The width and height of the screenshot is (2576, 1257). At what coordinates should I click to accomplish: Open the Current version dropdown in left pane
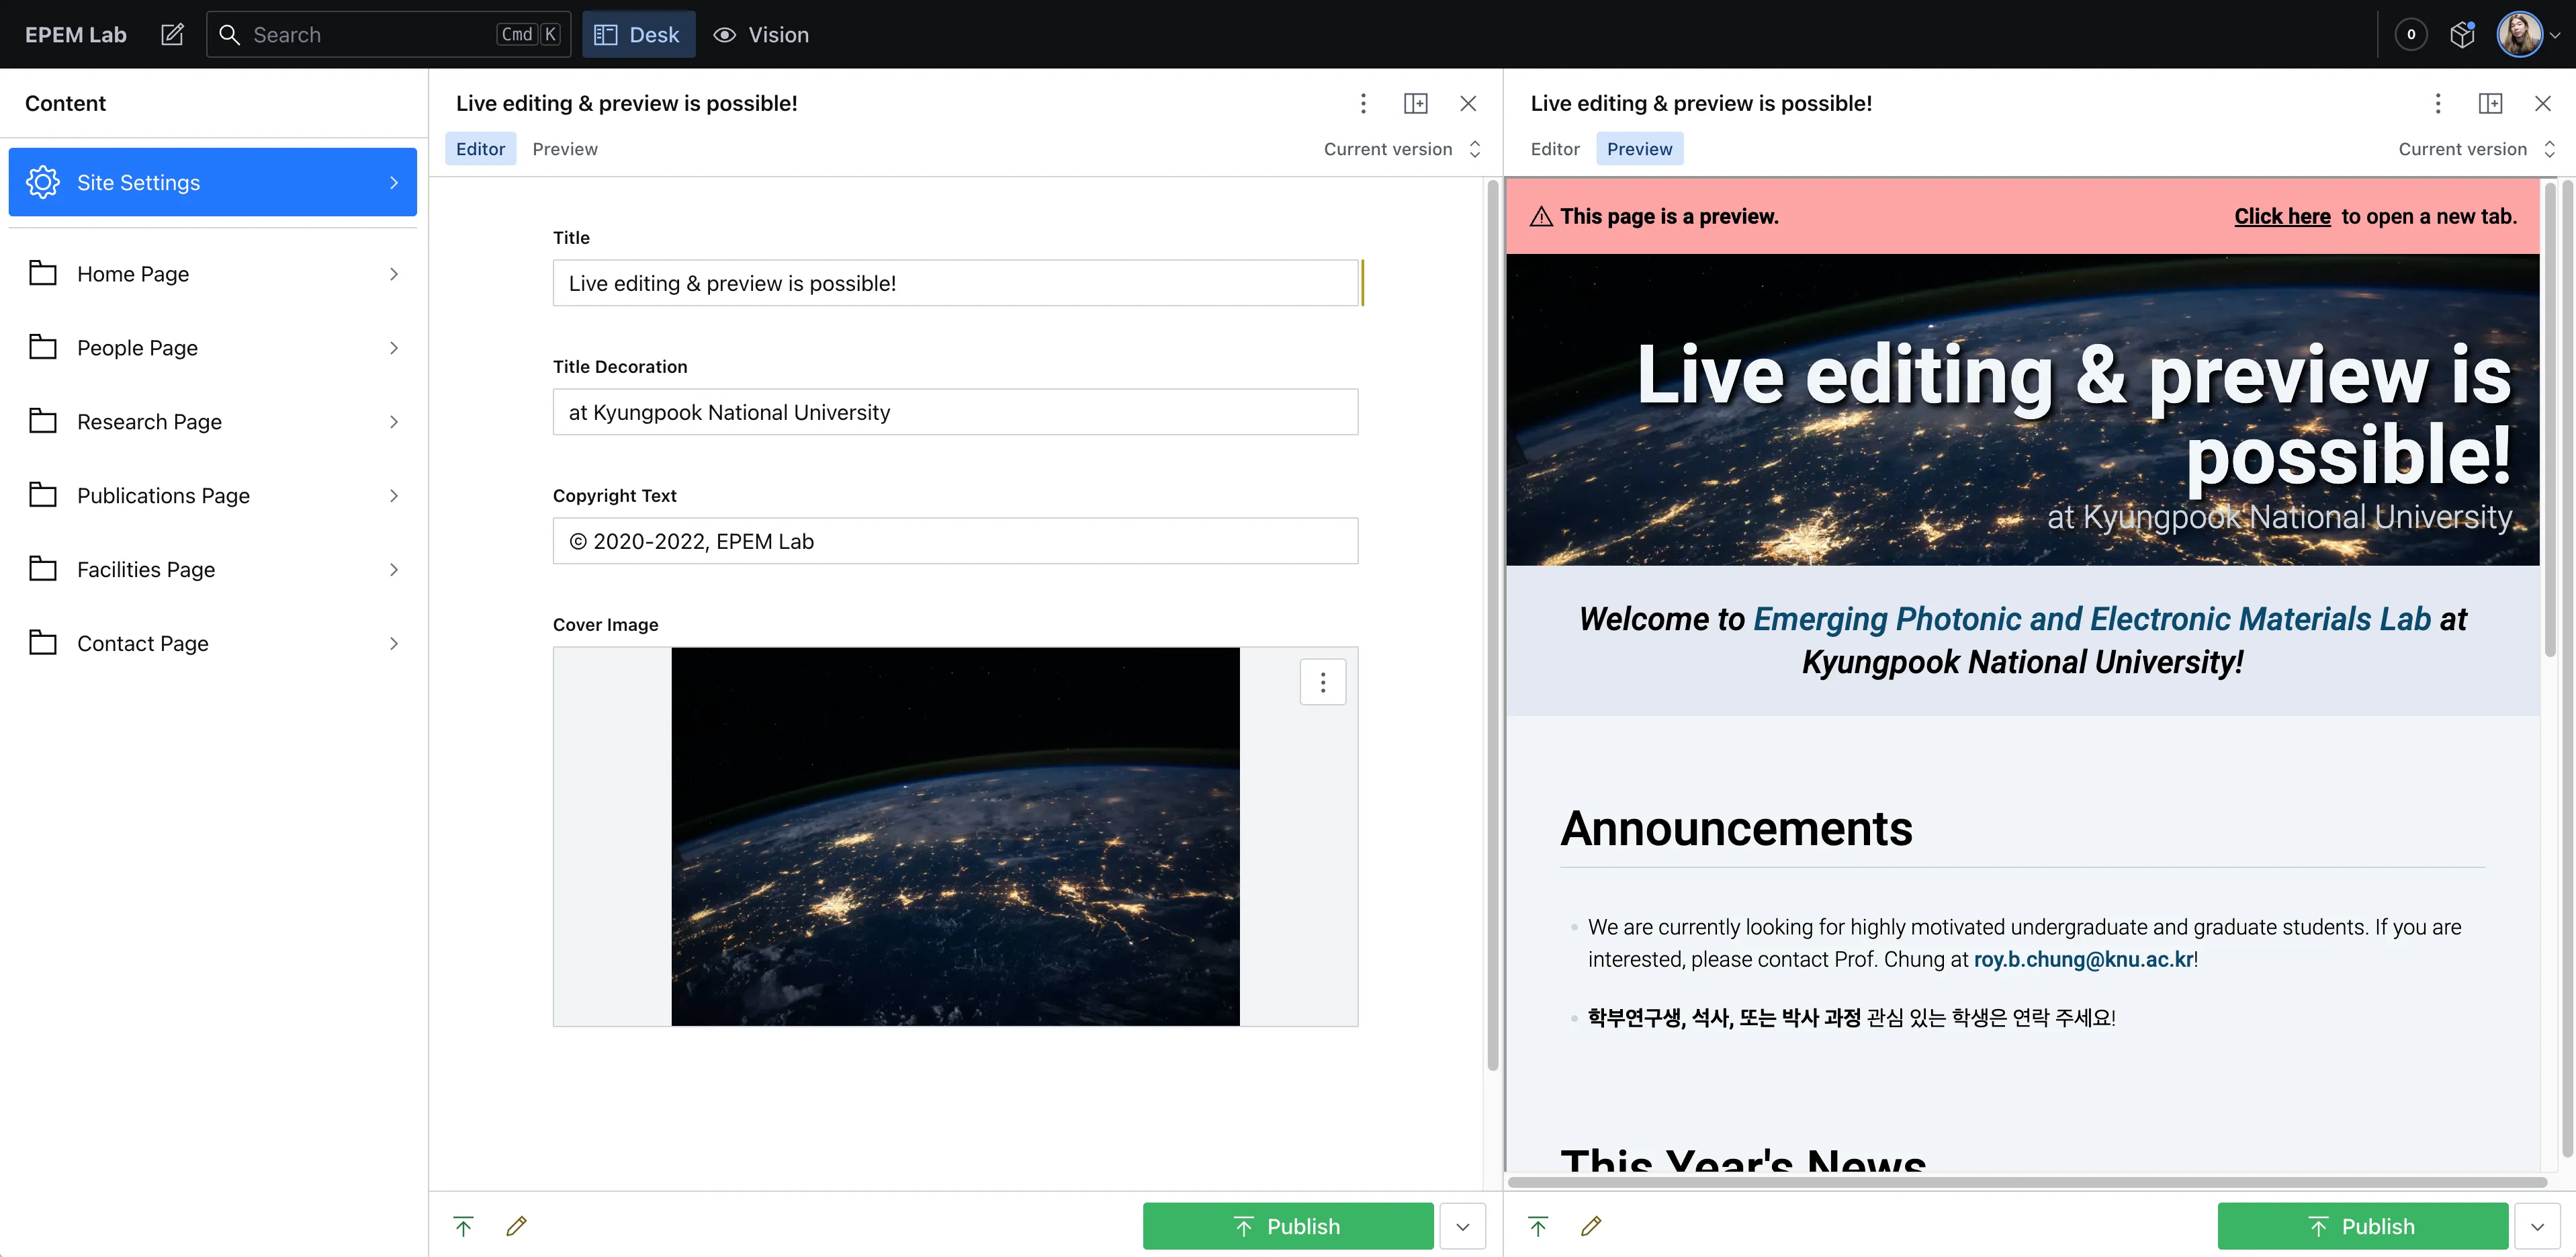click(x=1401, y=149)
